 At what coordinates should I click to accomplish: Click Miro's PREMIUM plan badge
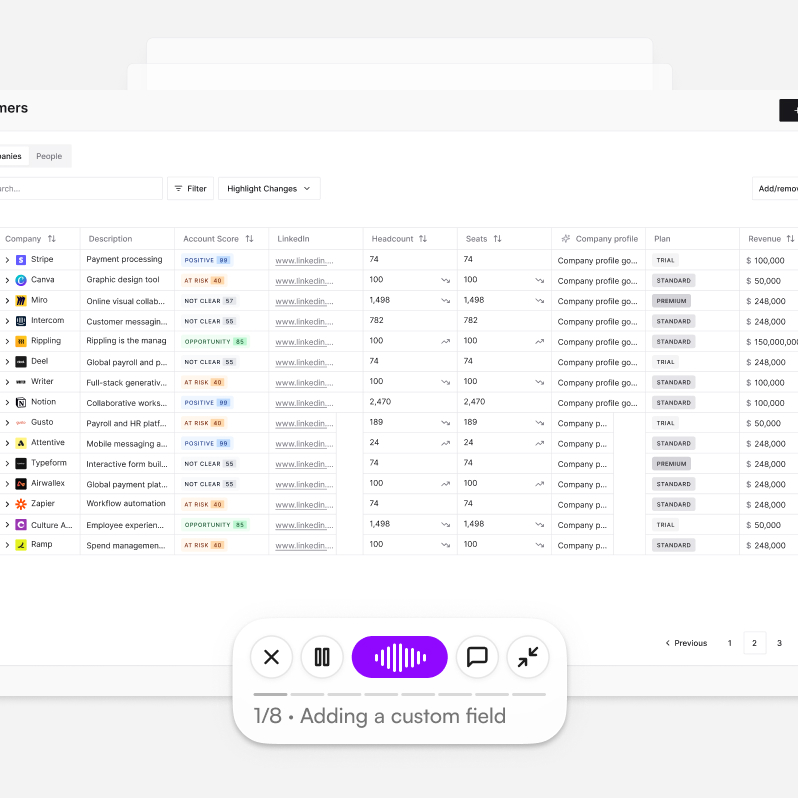tap(671, 301)
